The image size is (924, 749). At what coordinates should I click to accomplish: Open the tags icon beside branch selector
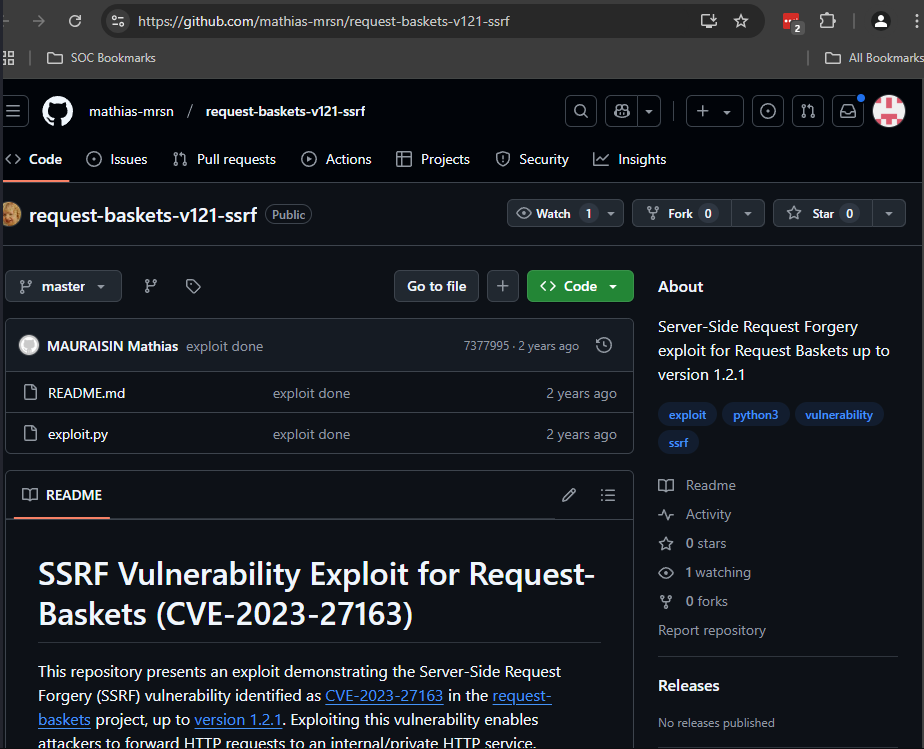193,286
